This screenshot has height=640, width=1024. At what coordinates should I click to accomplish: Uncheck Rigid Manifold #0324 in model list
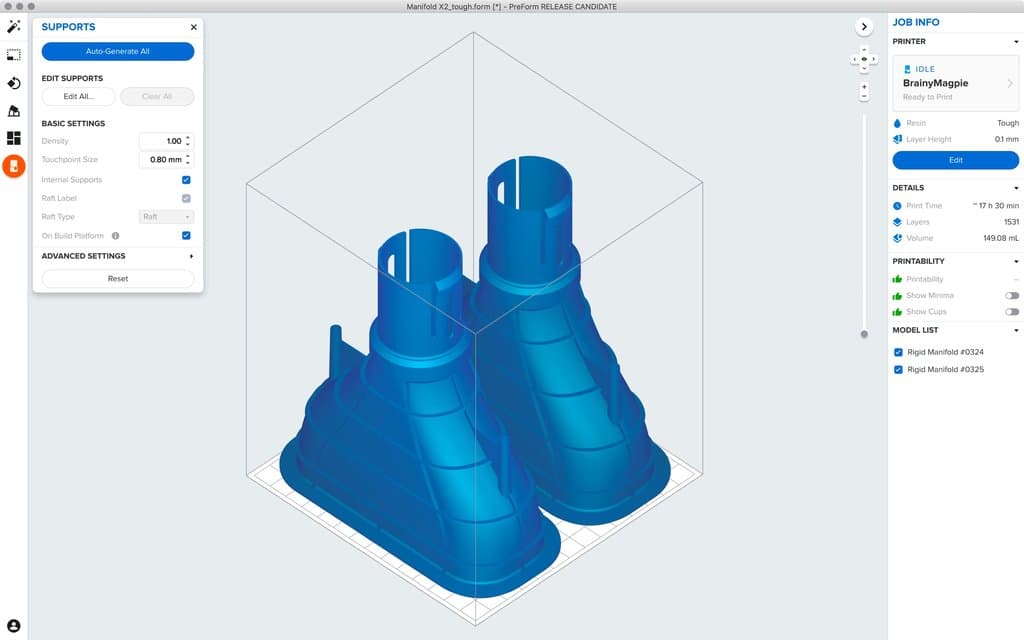[x=899, y=352]
